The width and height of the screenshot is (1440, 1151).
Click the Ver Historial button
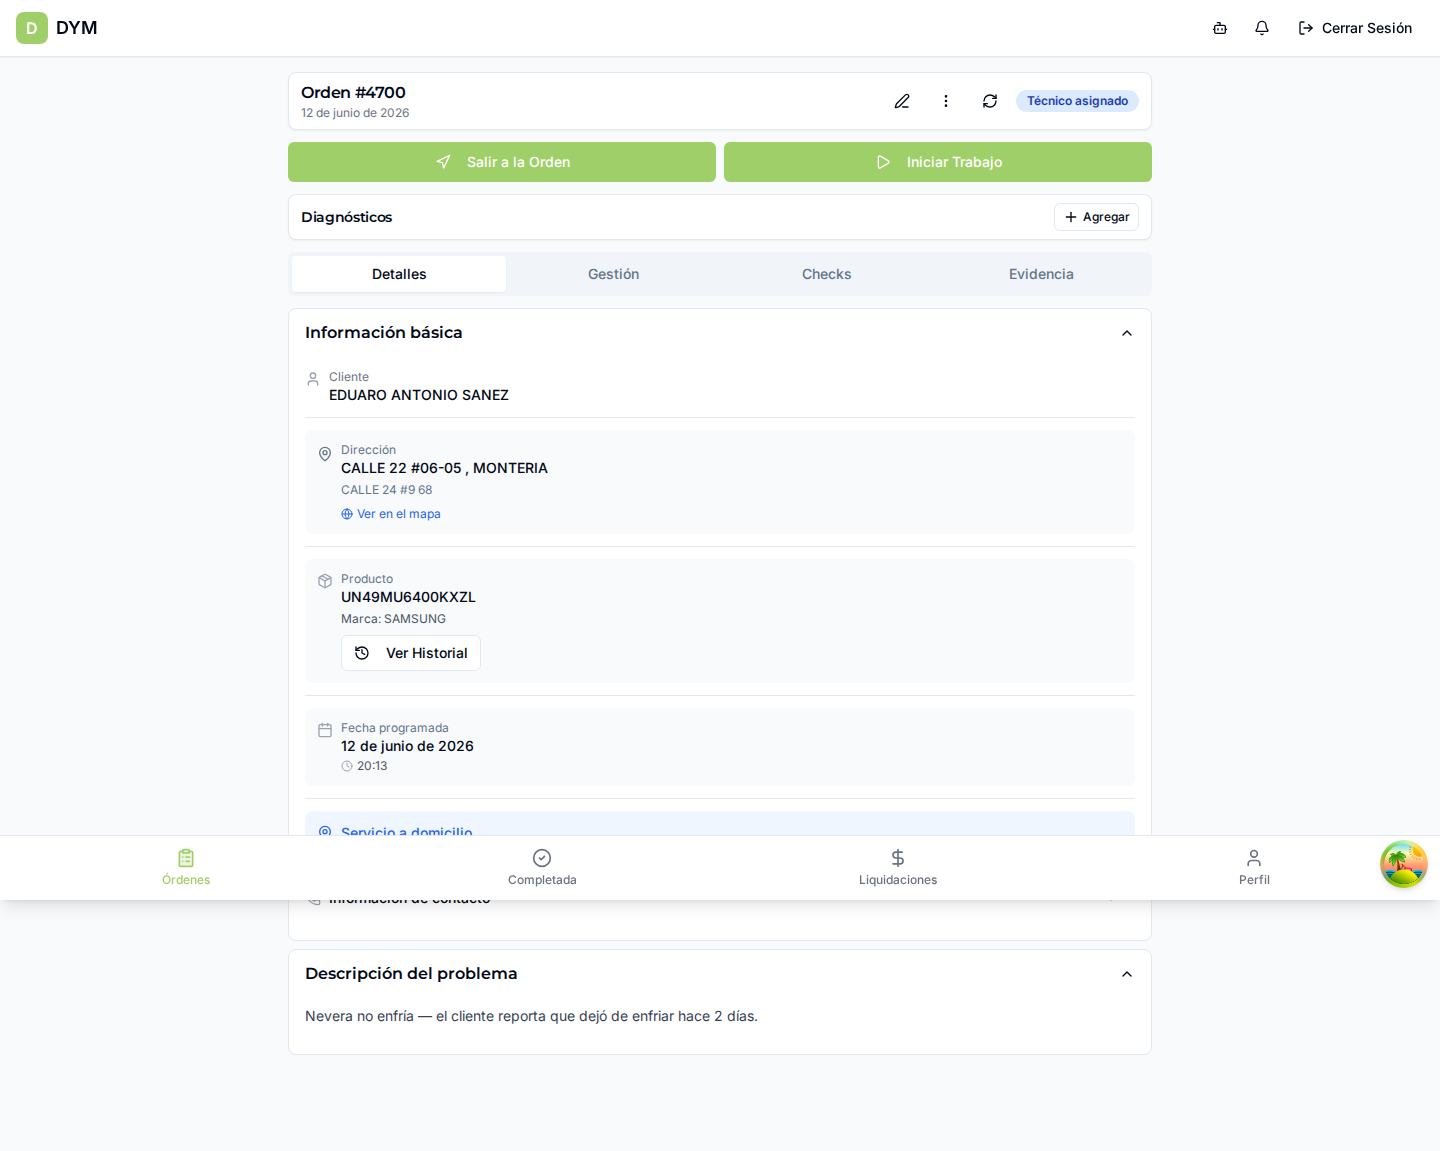click(411, 653)
